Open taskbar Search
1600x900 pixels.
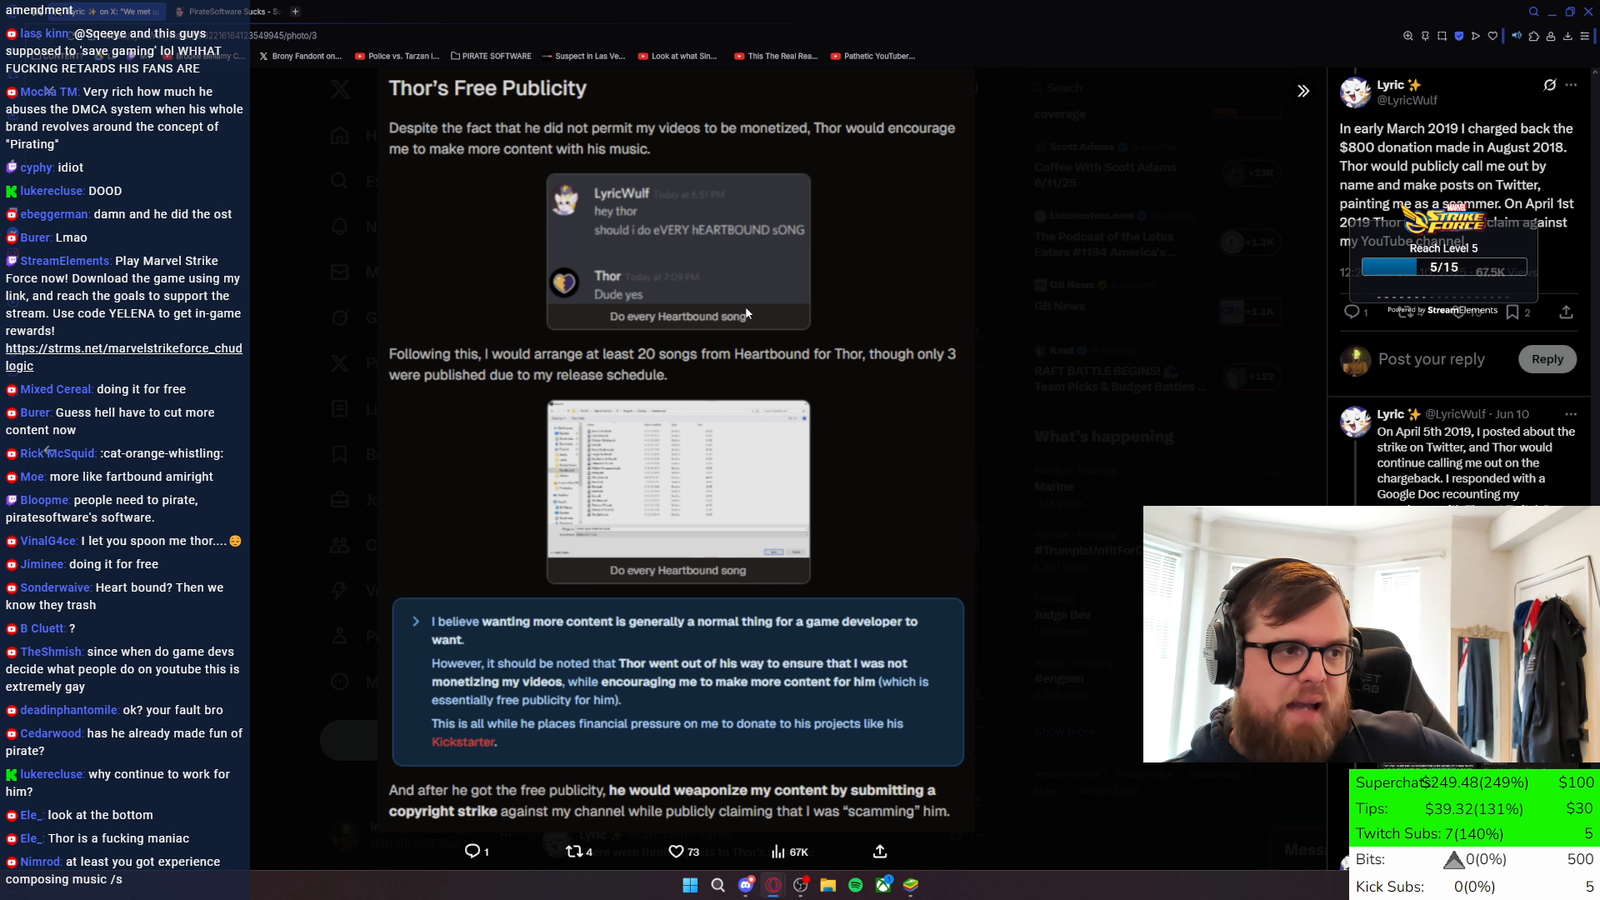pyautogui.click(x=717, y=885)
